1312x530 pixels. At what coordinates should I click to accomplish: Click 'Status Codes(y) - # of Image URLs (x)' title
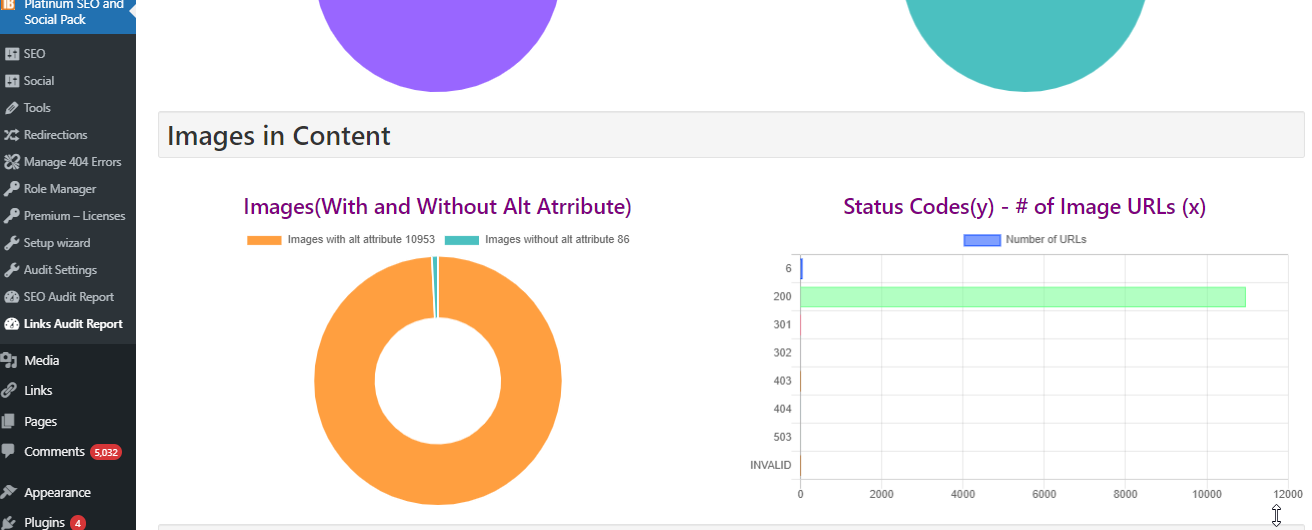click(x=1025, y=207)
